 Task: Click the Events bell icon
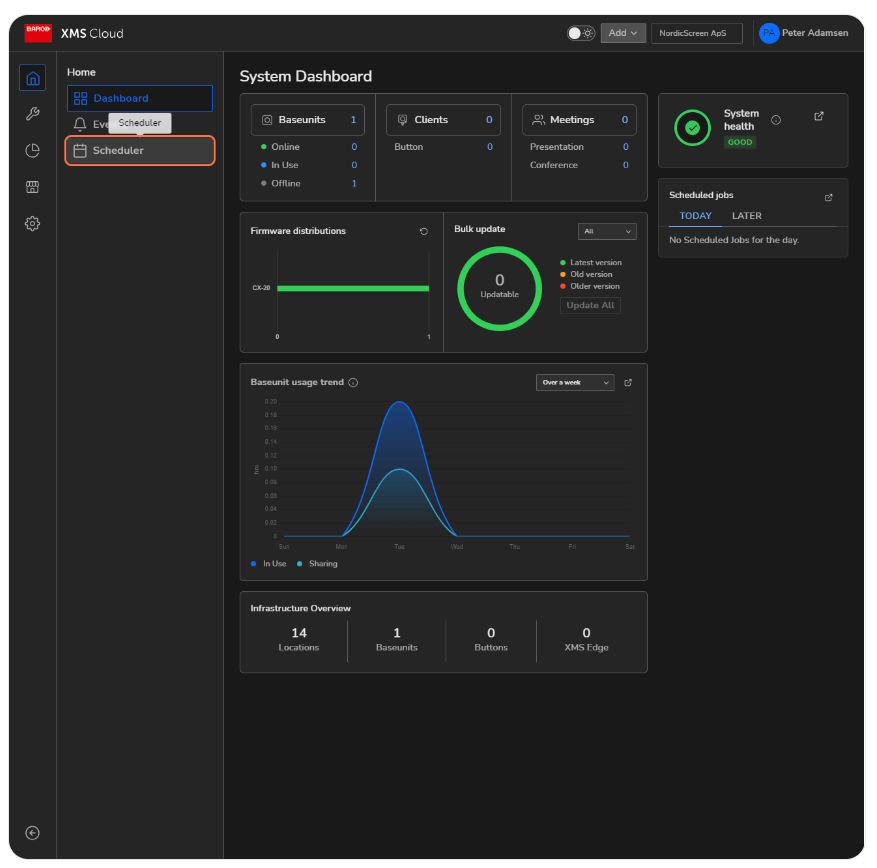tap(80, 124)
